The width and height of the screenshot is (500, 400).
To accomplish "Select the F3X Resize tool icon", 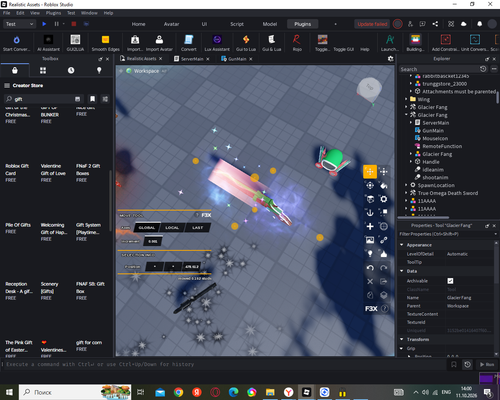I will 384,172.
